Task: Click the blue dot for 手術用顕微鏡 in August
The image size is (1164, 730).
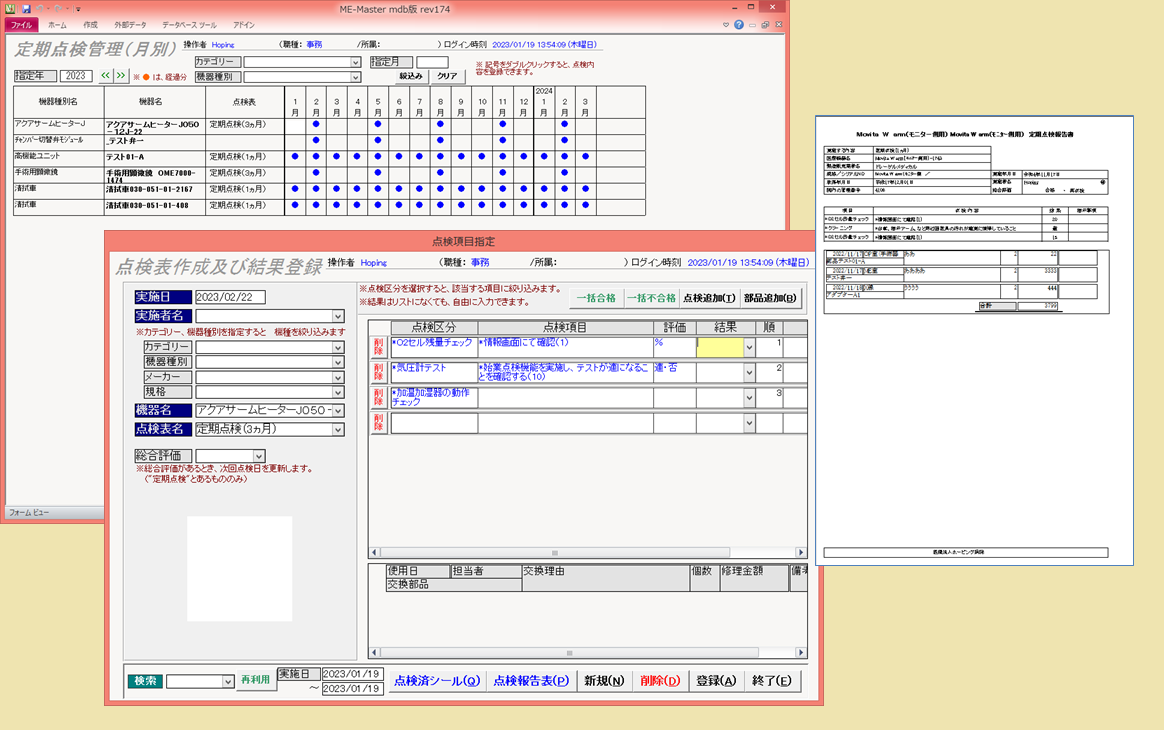Action: coord(440,172)
